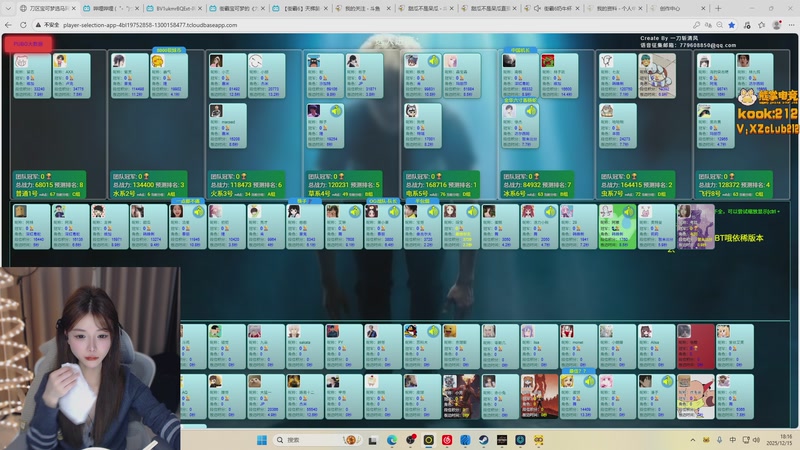Switch to the 哔哩哔哩 browser tab
Screen dimensions: 800x450
point(110,8)
